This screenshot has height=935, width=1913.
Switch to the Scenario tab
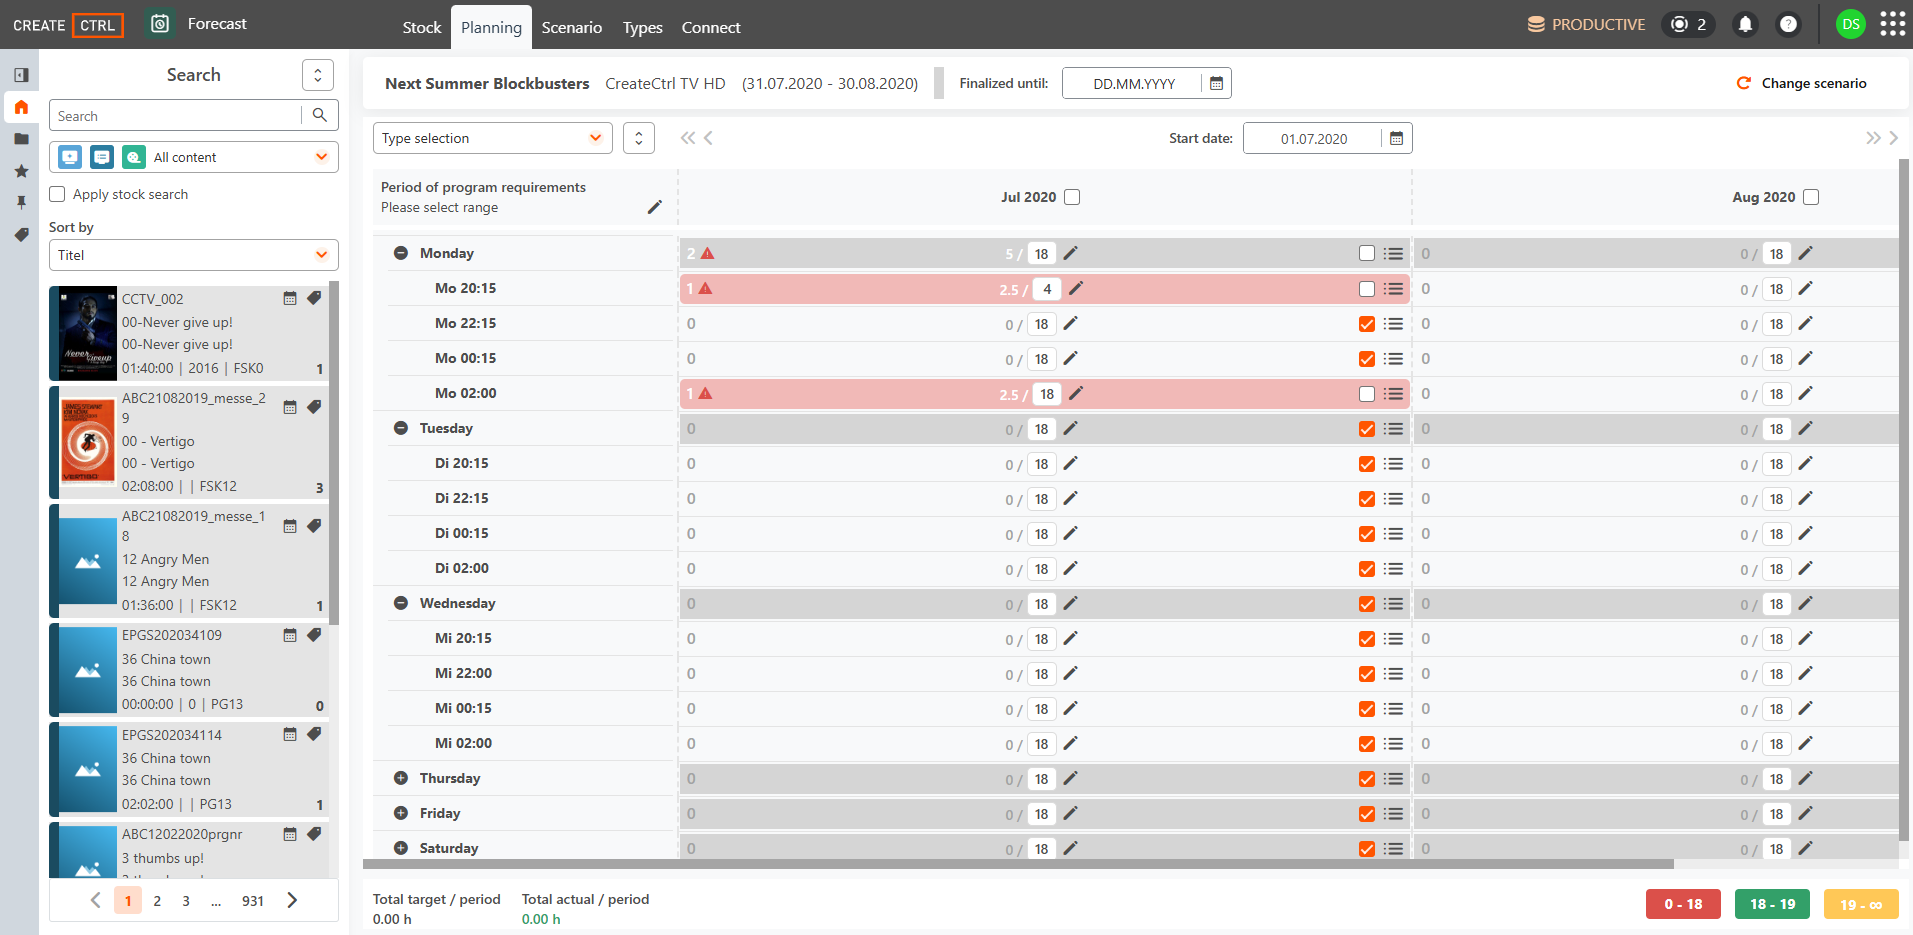(x=572, y=27)
